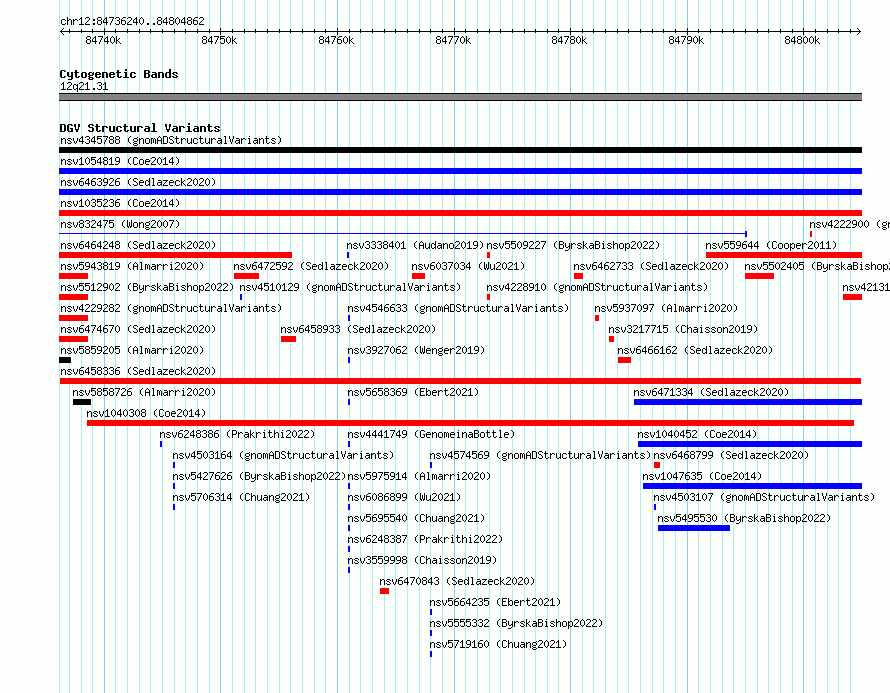890x693 pixels.
Task: Open nsv5859205 (Almarri2020) variant
Action: pyautogui.click(x=132, y=350)
